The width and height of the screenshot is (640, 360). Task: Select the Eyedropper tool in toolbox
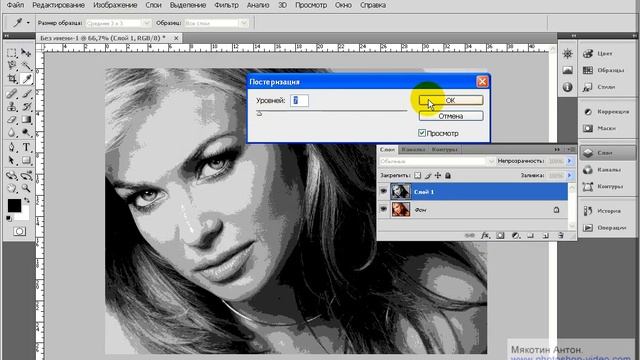(26, 79)
